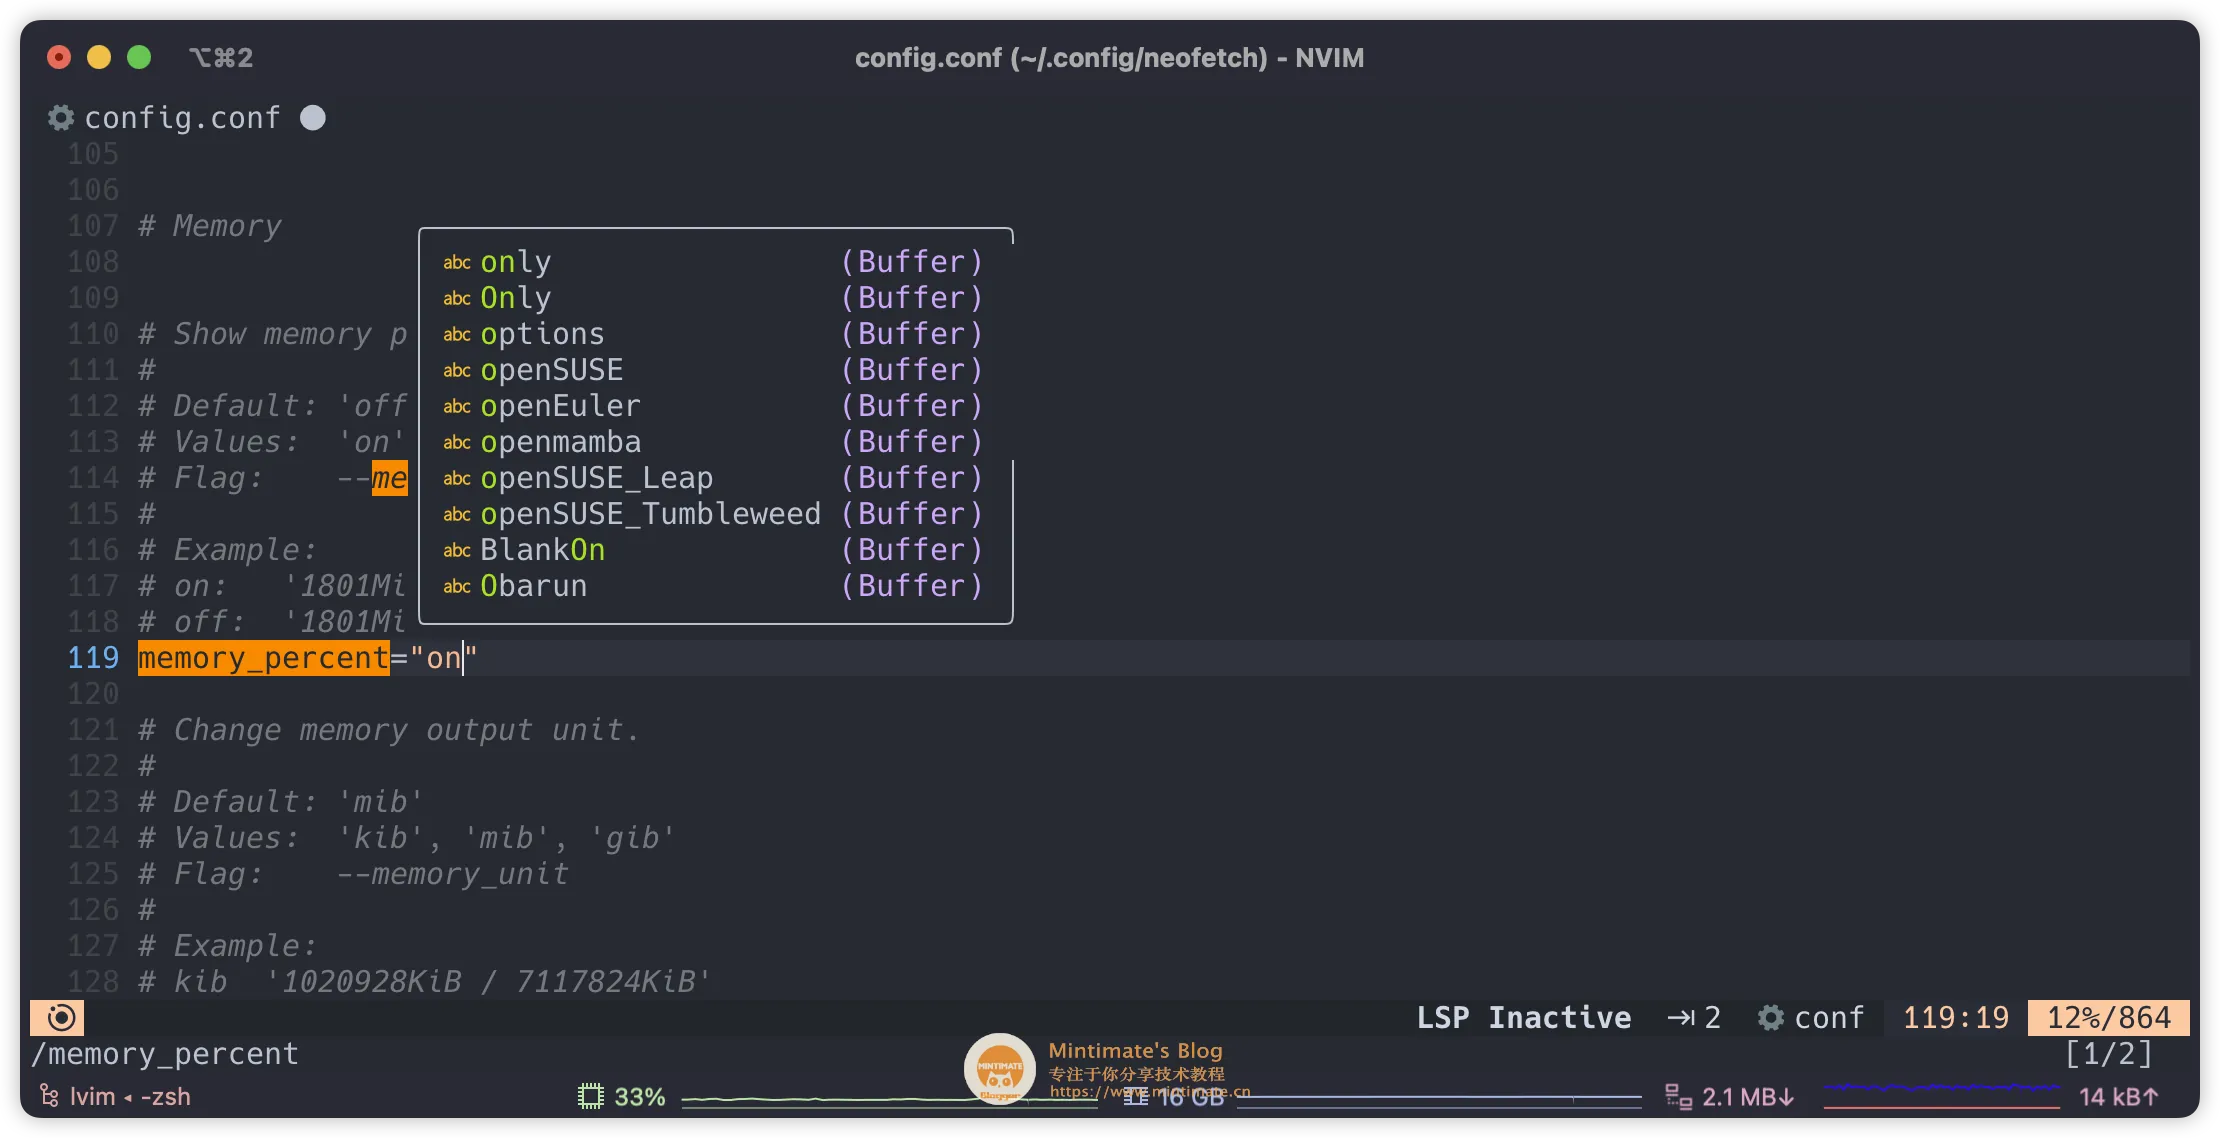Click abc icon beside 'BlankOn' suggestion

coord(457,551)
